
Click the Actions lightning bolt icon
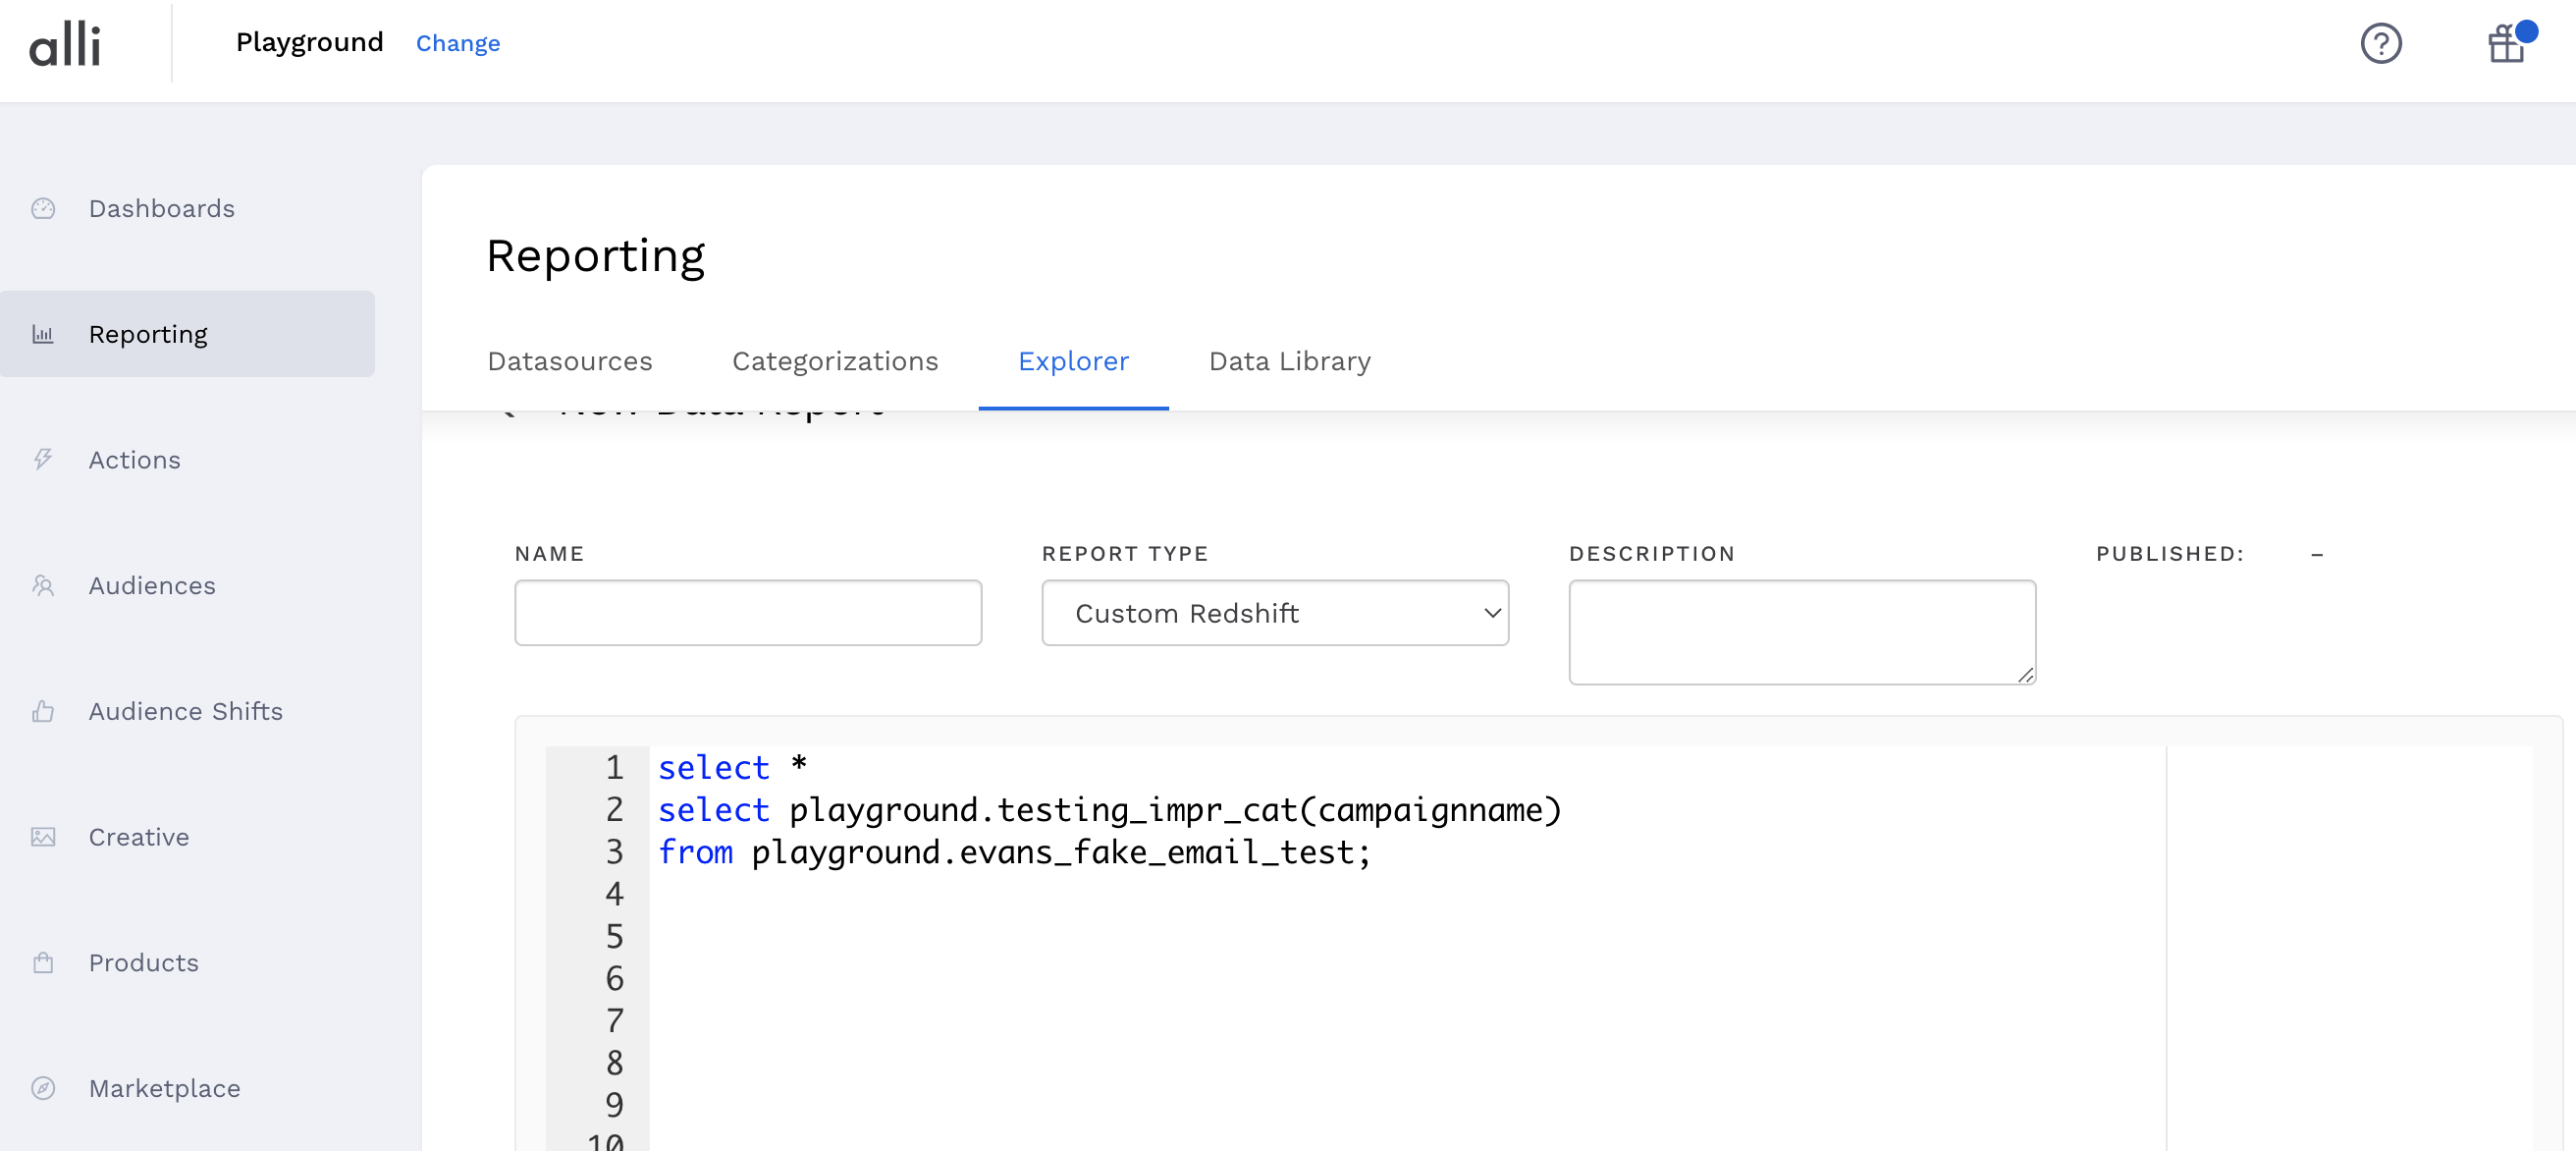43,460
